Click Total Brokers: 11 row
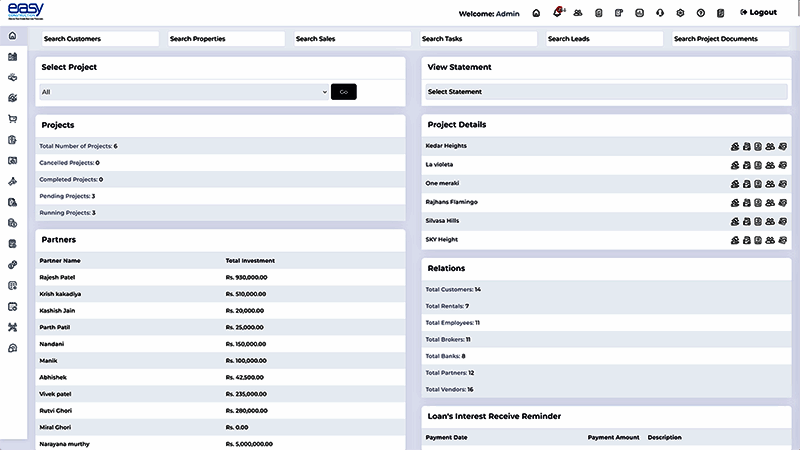Image resolution: width=800 pixels, height=450 pixels. tap(606, 339)
